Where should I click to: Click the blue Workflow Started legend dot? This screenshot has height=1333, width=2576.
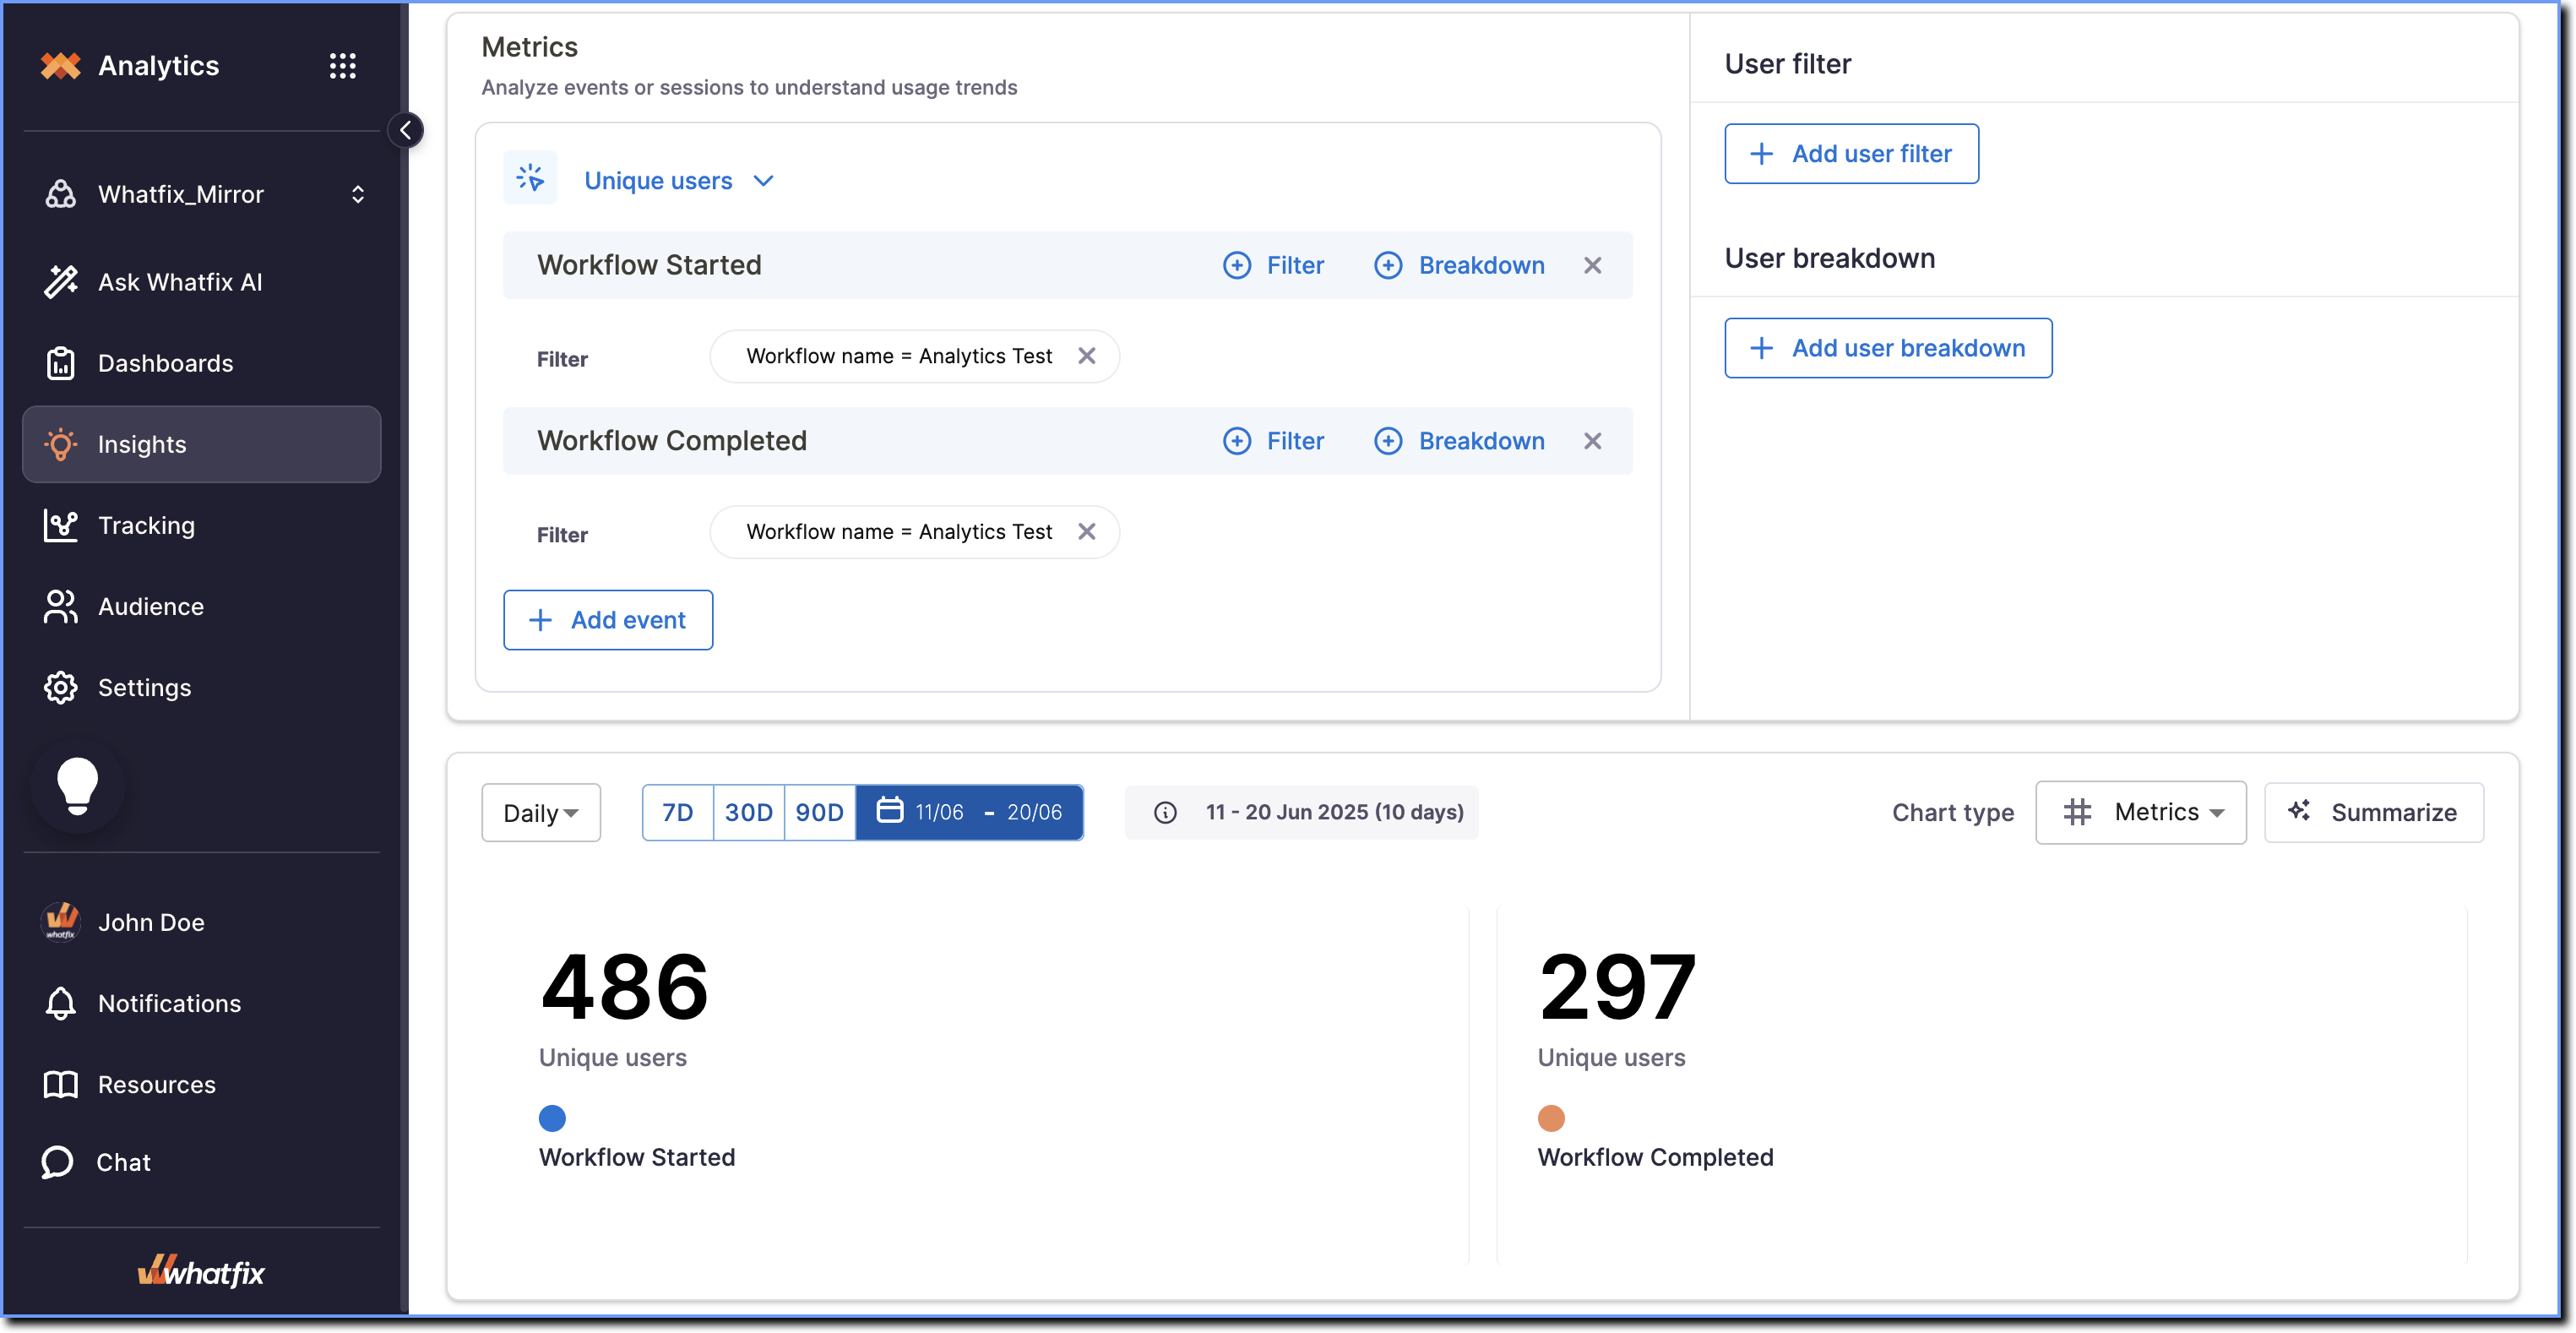pos(552,1118)
